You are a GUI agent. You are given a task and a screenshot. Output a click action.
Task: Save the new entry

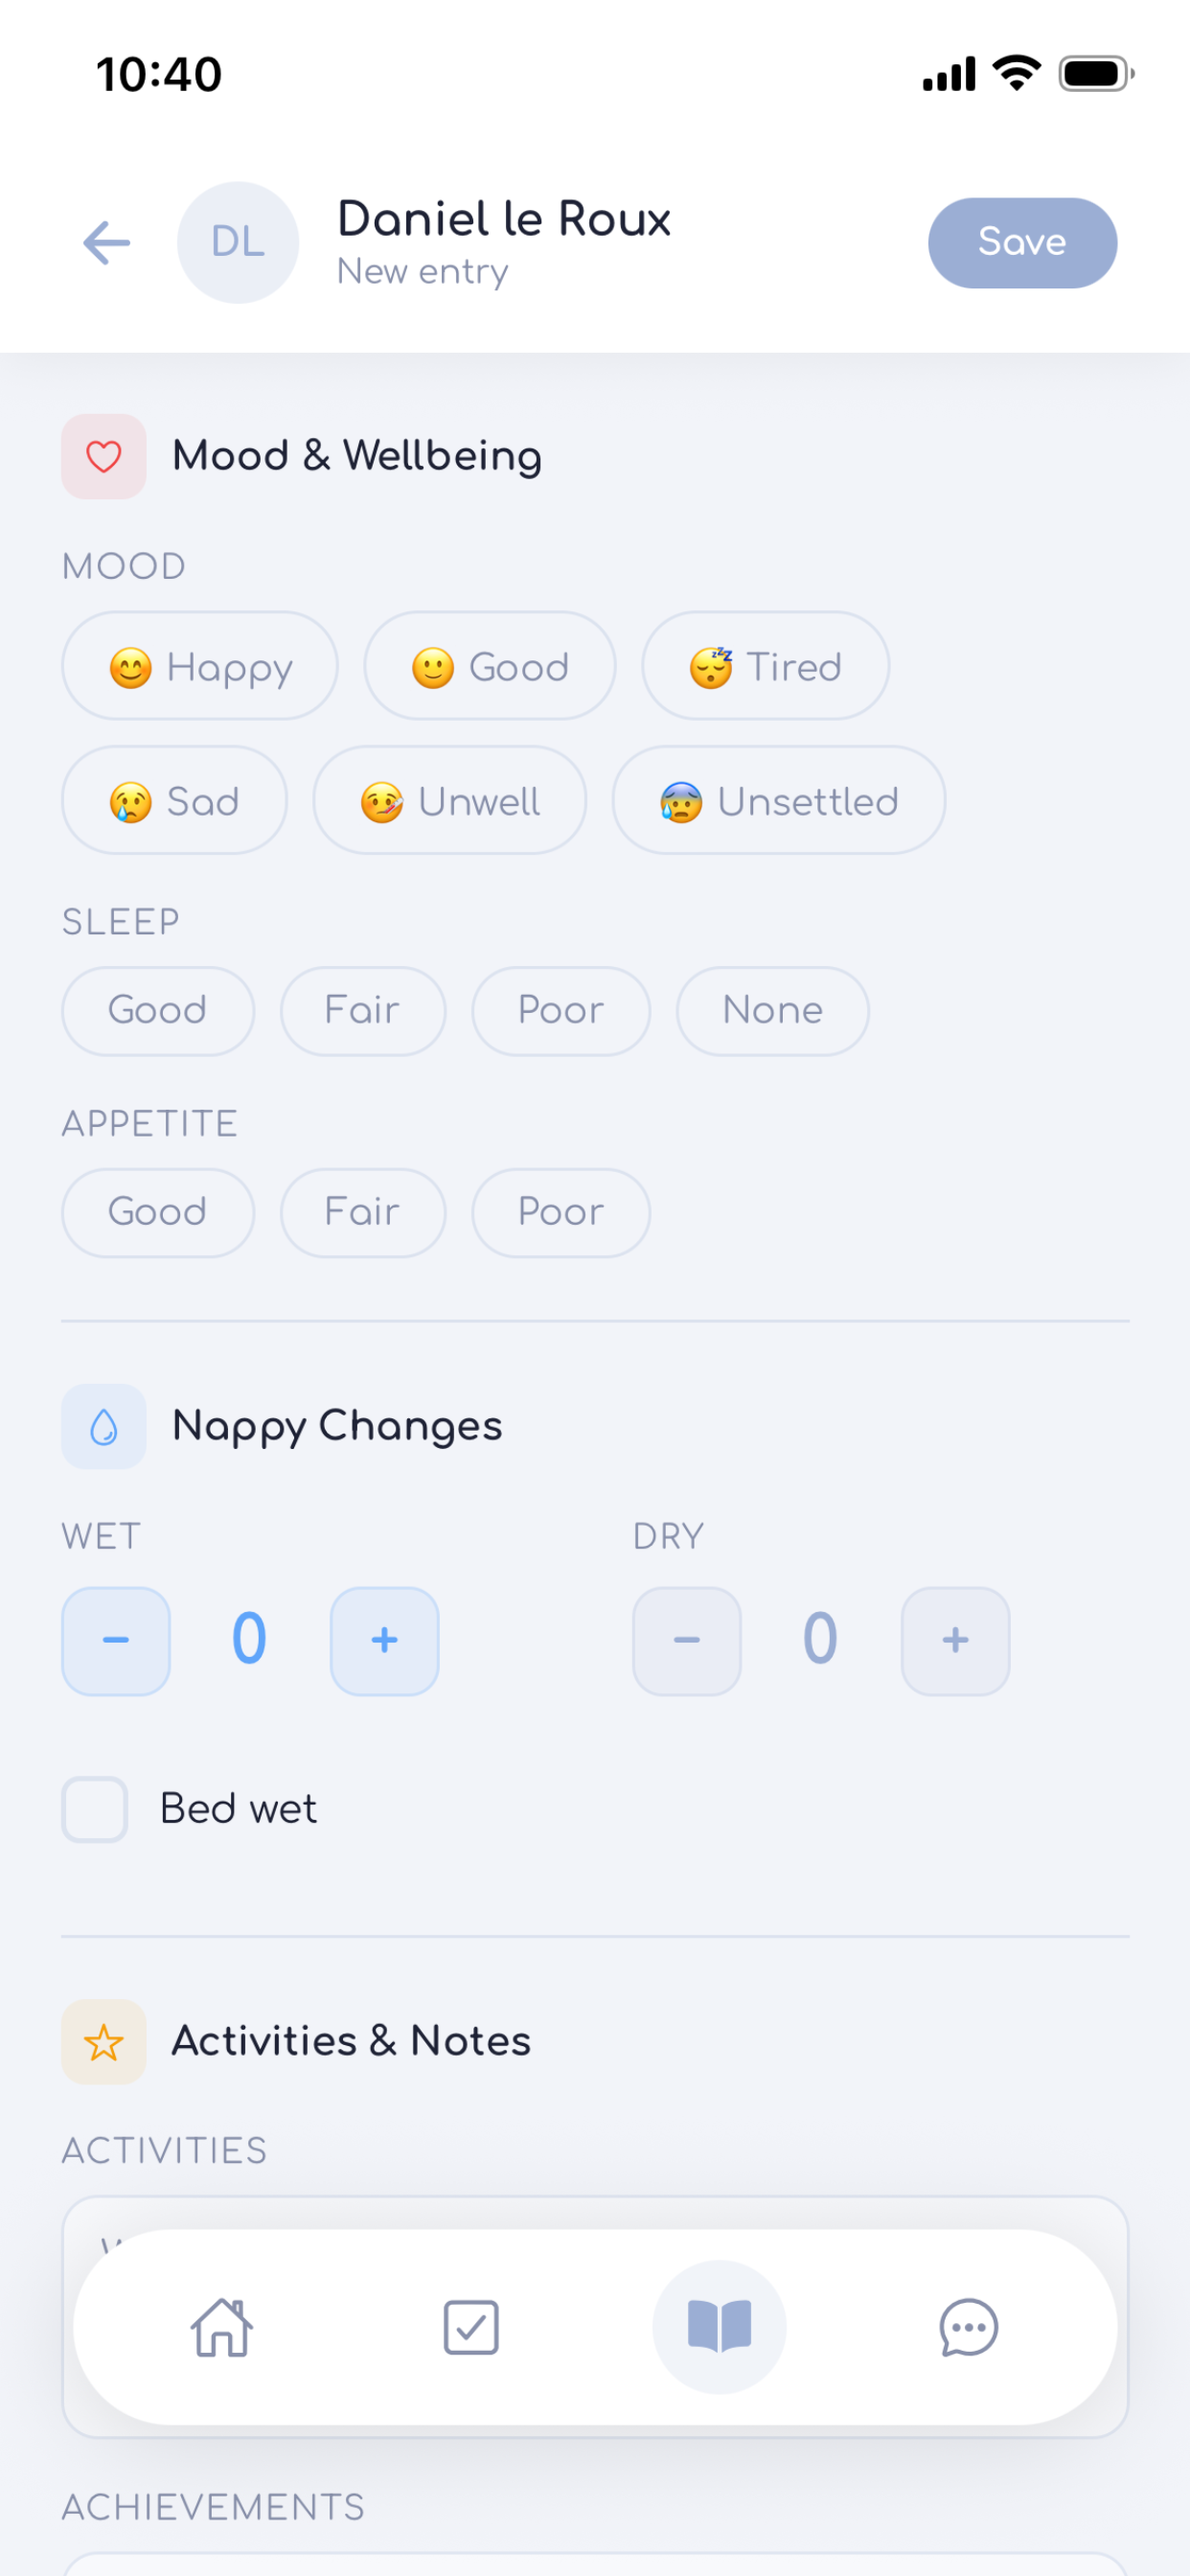point(1022,242)
